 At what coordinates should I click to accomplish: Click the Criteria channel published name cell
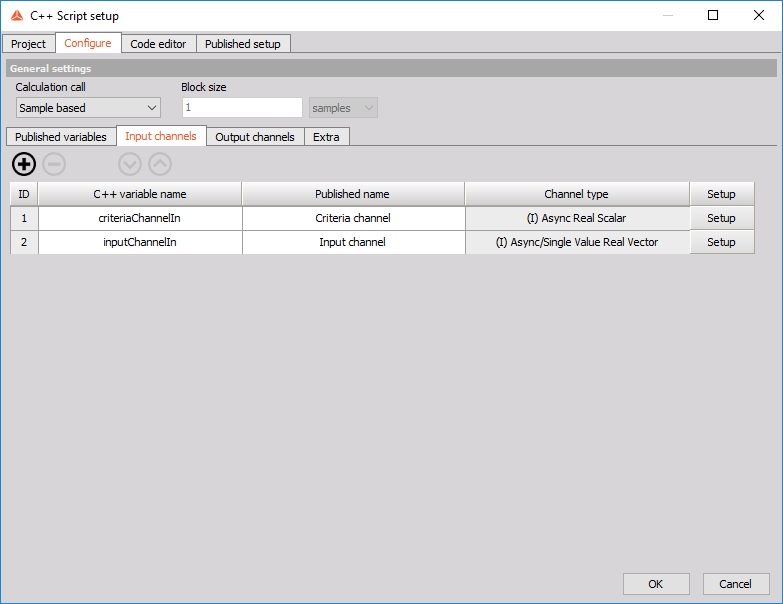(353, 218)
